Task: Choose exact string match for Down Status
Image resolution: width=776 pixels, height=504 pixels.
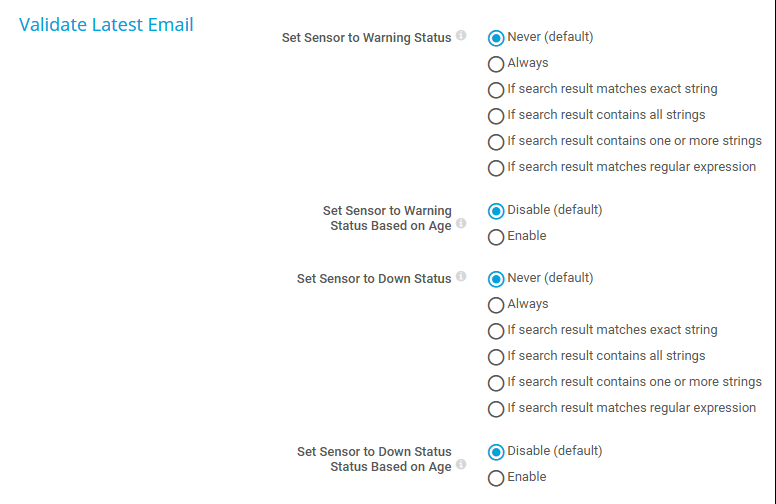Action: 495,331
